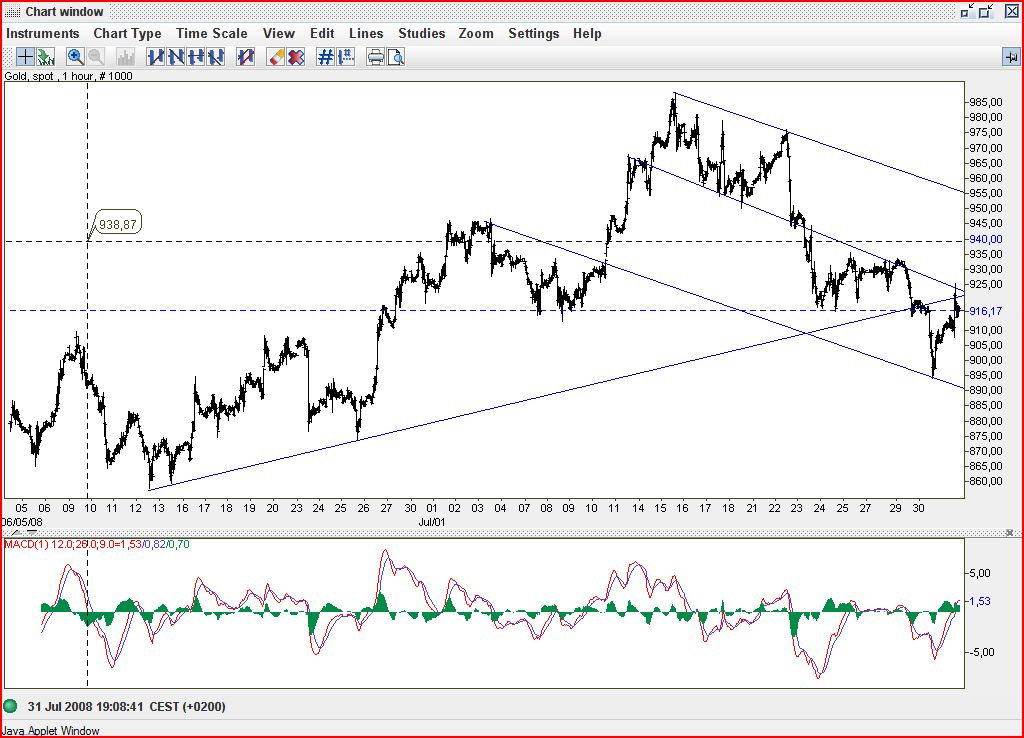Click the pin icon at the toolbar's right end
The height and width of the screenshot is (738, 1024).
click(1011, 57)
